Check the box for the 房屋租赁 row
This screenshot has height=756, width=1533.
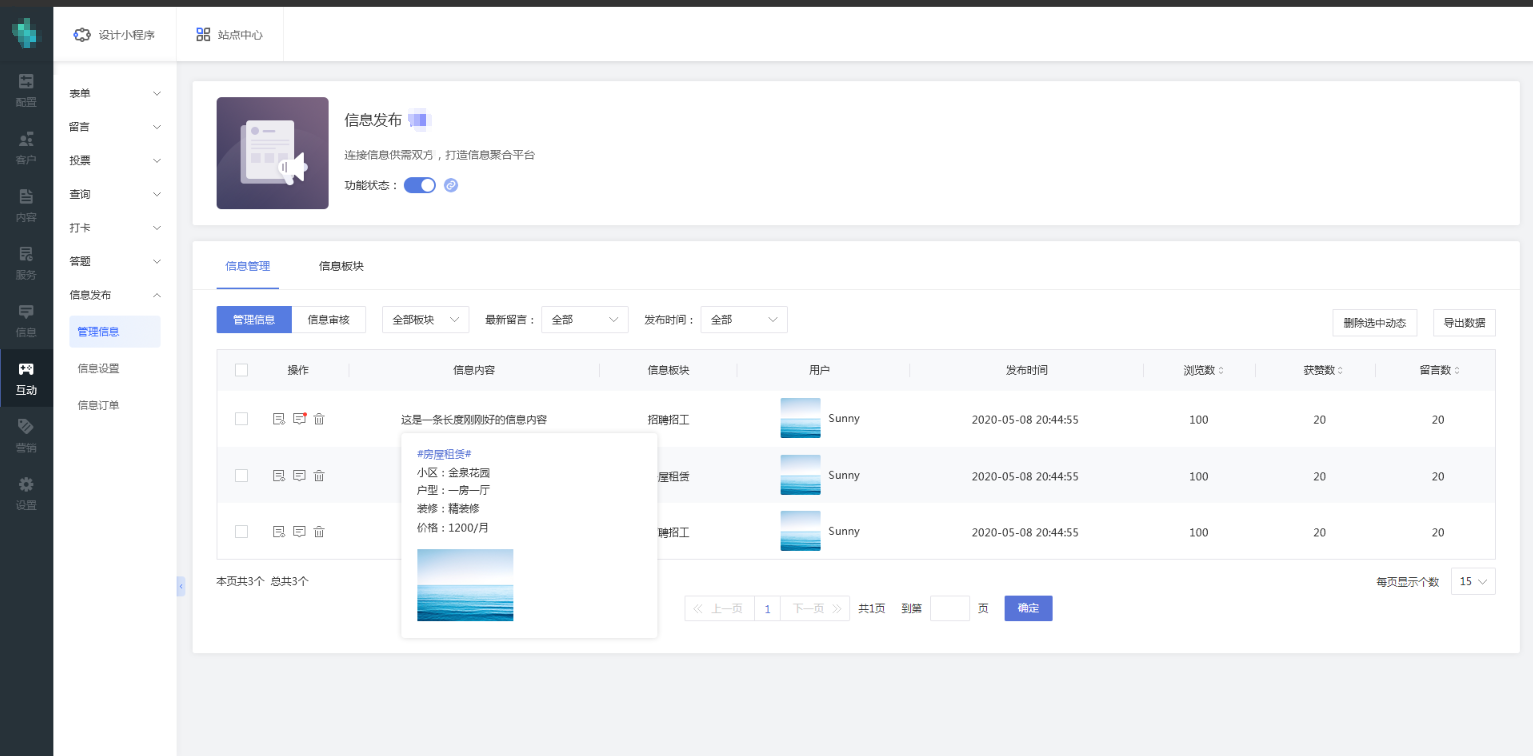[x=241, y=475]
